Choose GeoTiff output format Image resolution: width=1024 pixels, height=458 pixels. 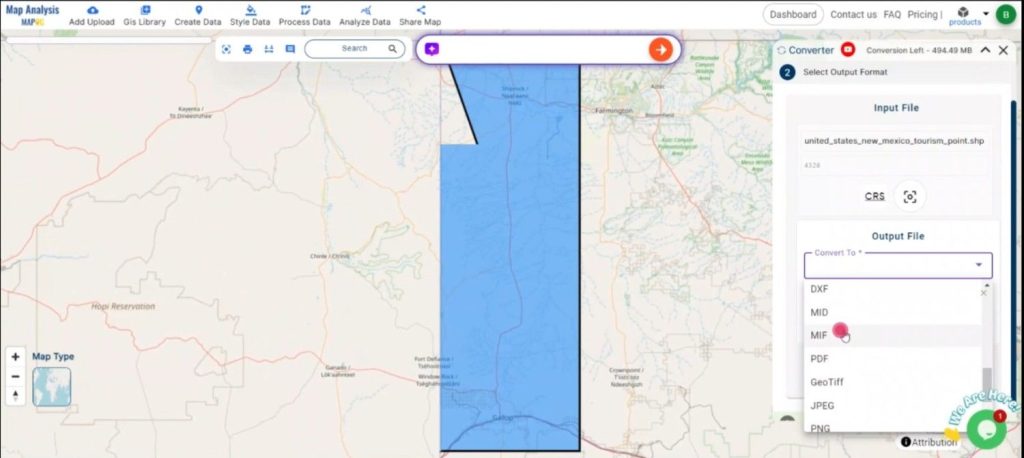click(x=828, y=382)
